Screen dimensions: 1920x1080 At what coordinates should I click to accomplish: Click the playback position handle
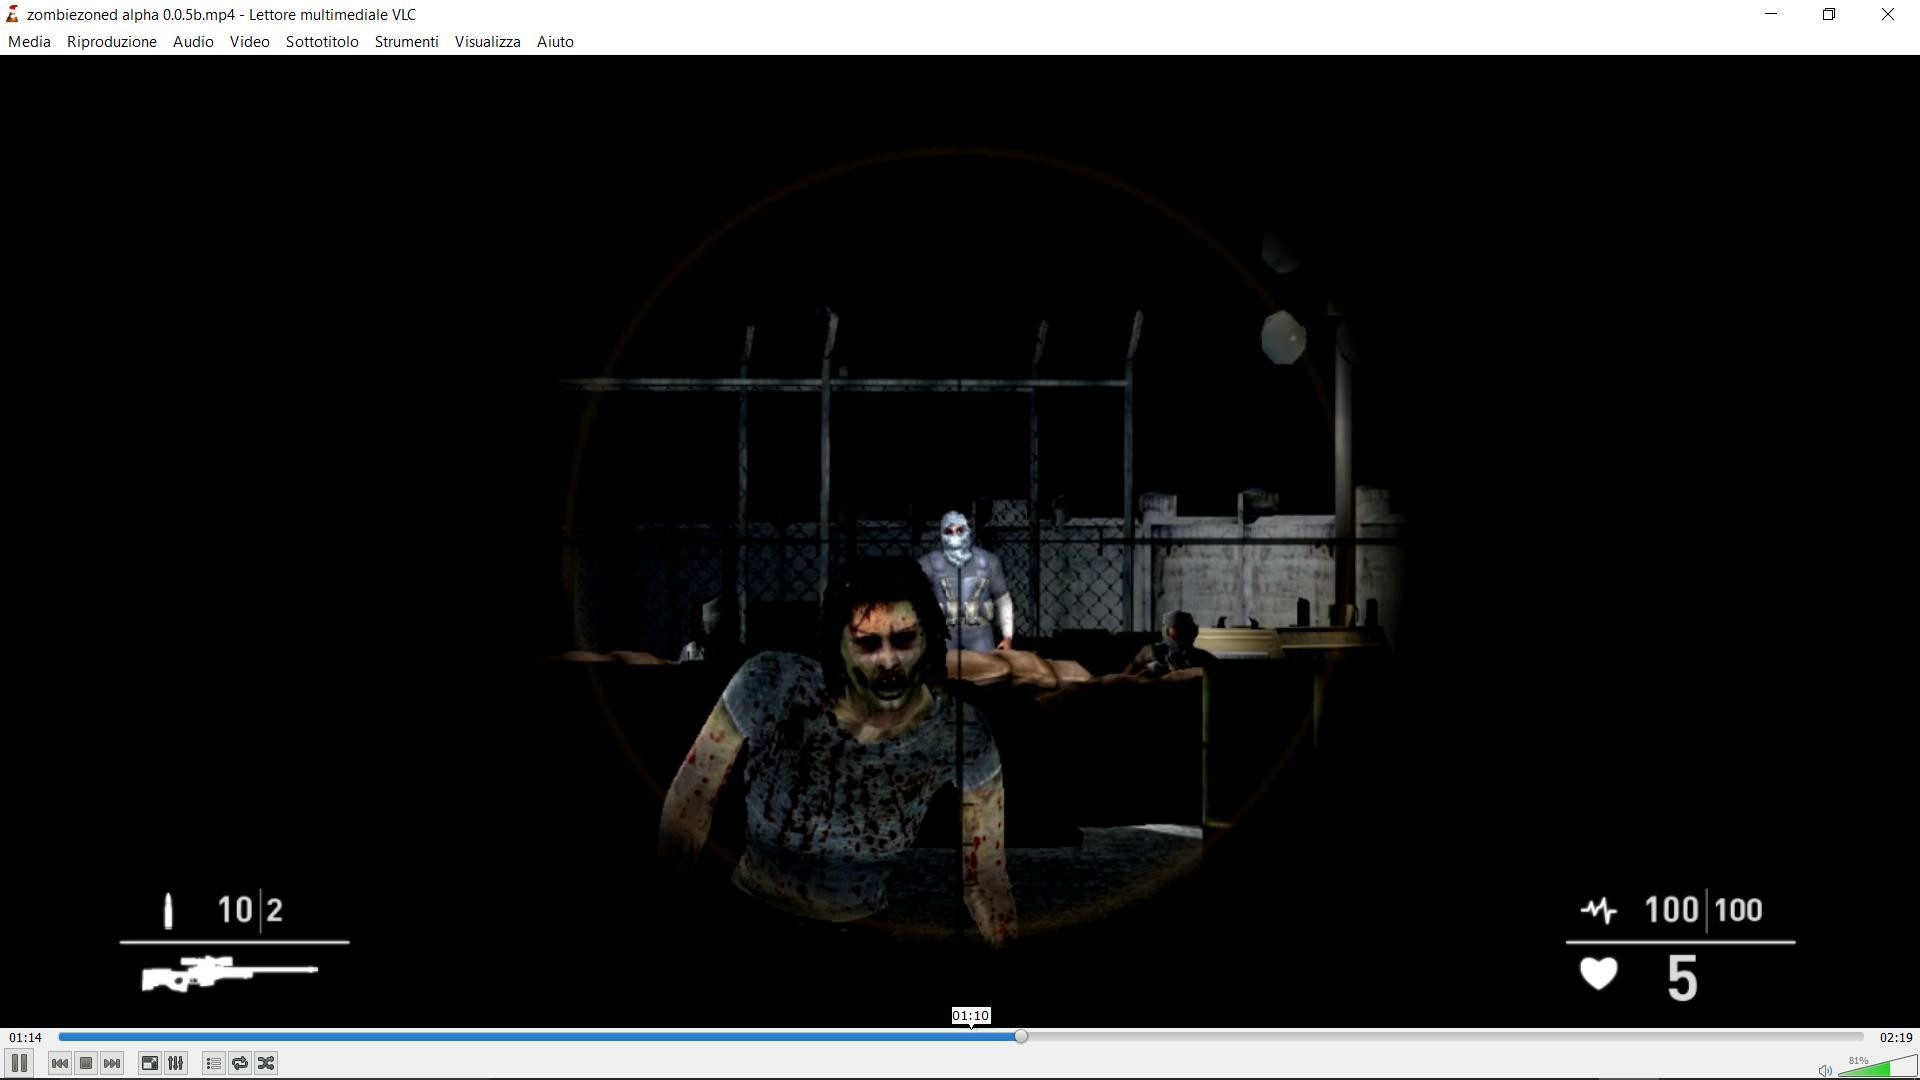point(1020,1037)
